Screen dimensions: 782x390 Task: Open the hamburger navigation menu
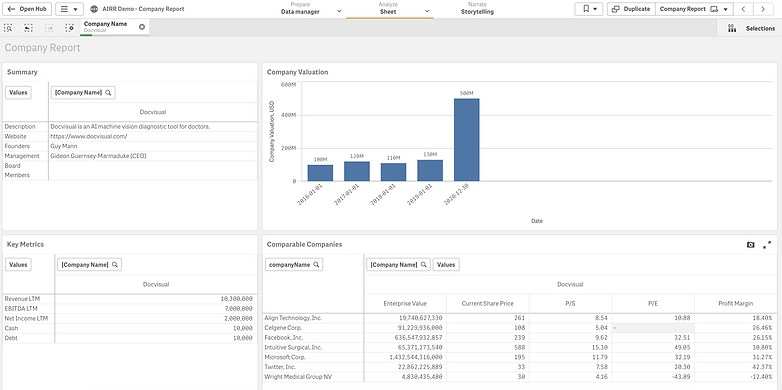69,9
